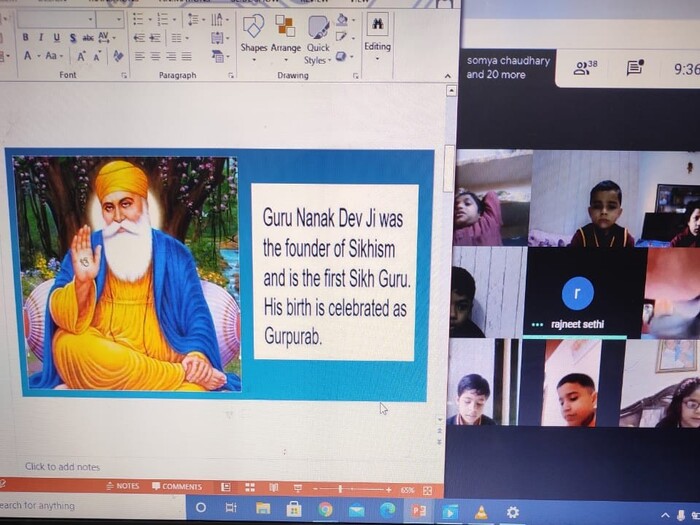The width and height of the screenshot is (700, 525).
Task: Open Font Color dropdown arrow
Action: click(x=38, y=56)
